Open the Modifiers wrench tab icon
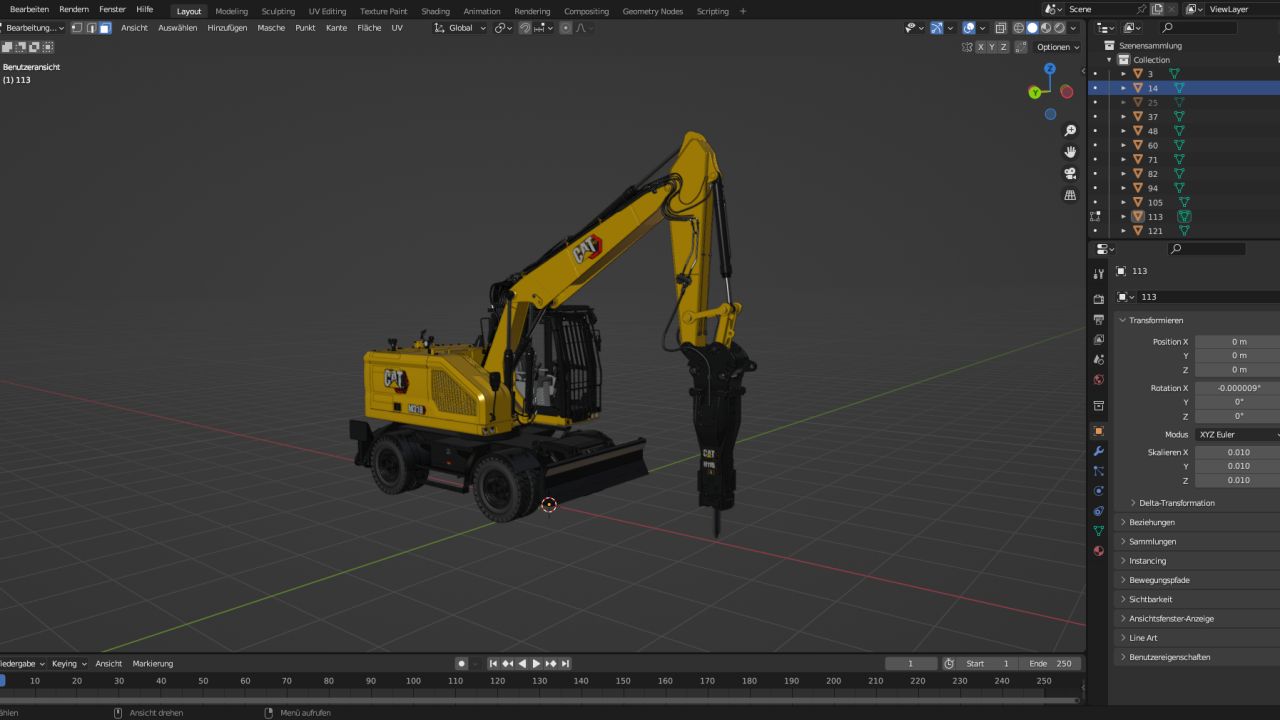Image resolution: width=1280 pixels, height=720 pixels. (1099, 451)
